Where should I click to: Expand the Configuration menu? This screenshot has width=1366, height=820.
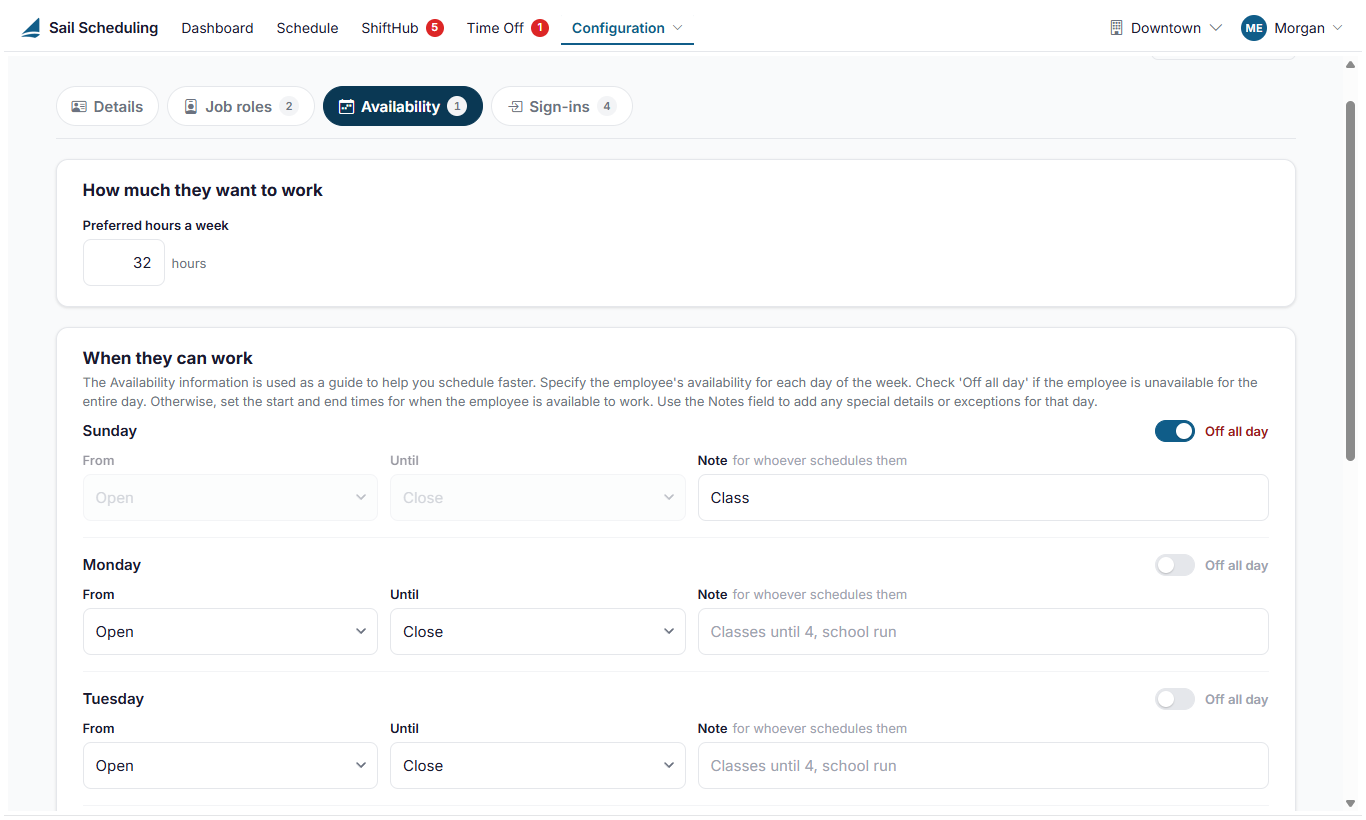(627, 28)
